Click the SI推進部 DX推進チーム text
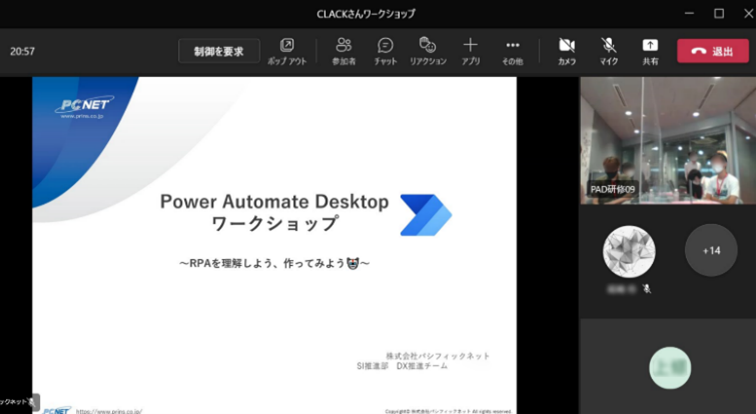The width and height of the screenshot is (756, 414). pos(402,366)
